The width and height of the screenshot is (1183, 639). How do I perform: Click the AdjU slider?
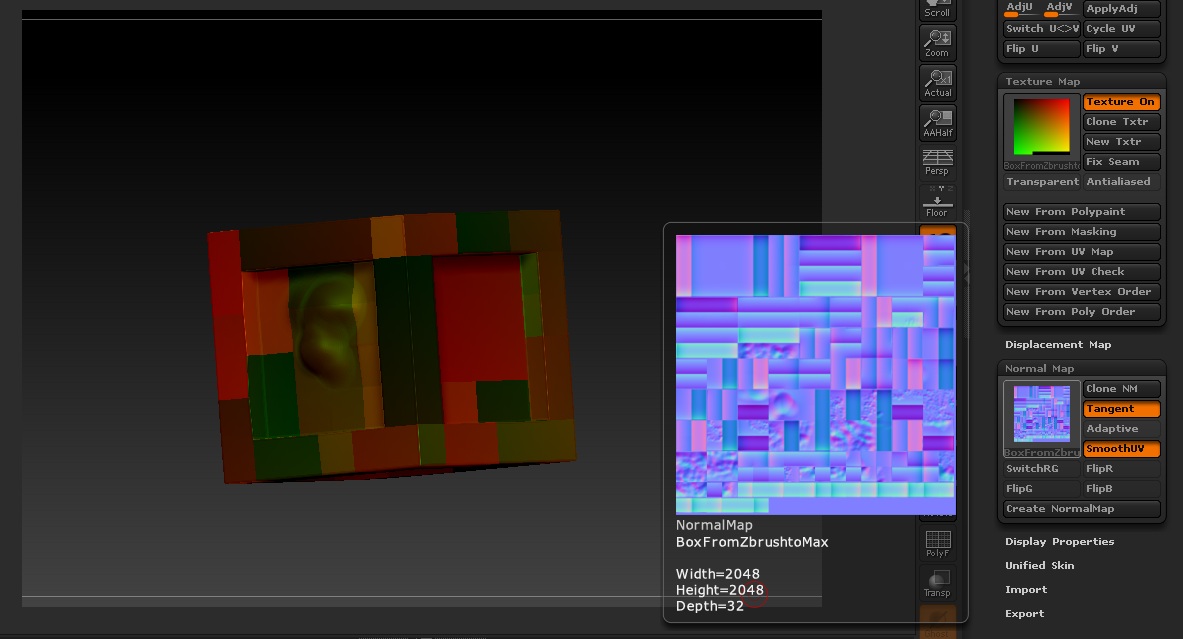click(1020, 8)
